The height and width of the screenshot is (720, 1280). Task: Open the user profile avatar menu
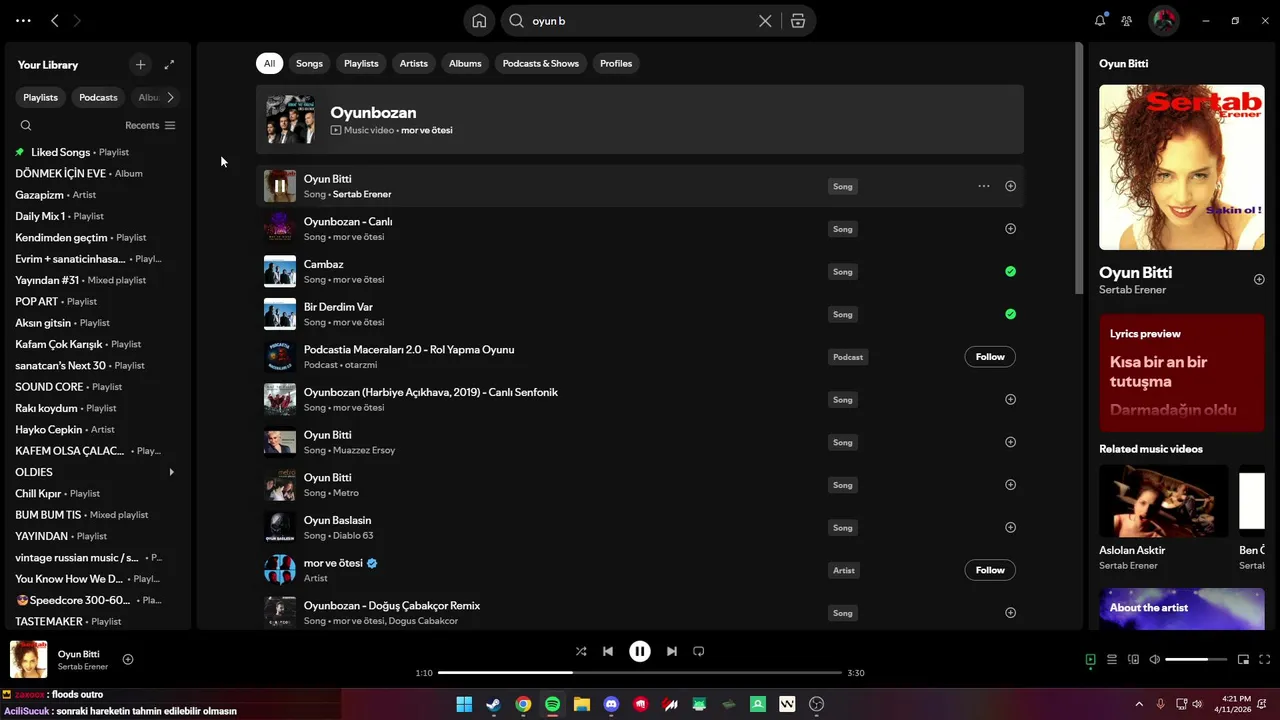point(1163,20)
